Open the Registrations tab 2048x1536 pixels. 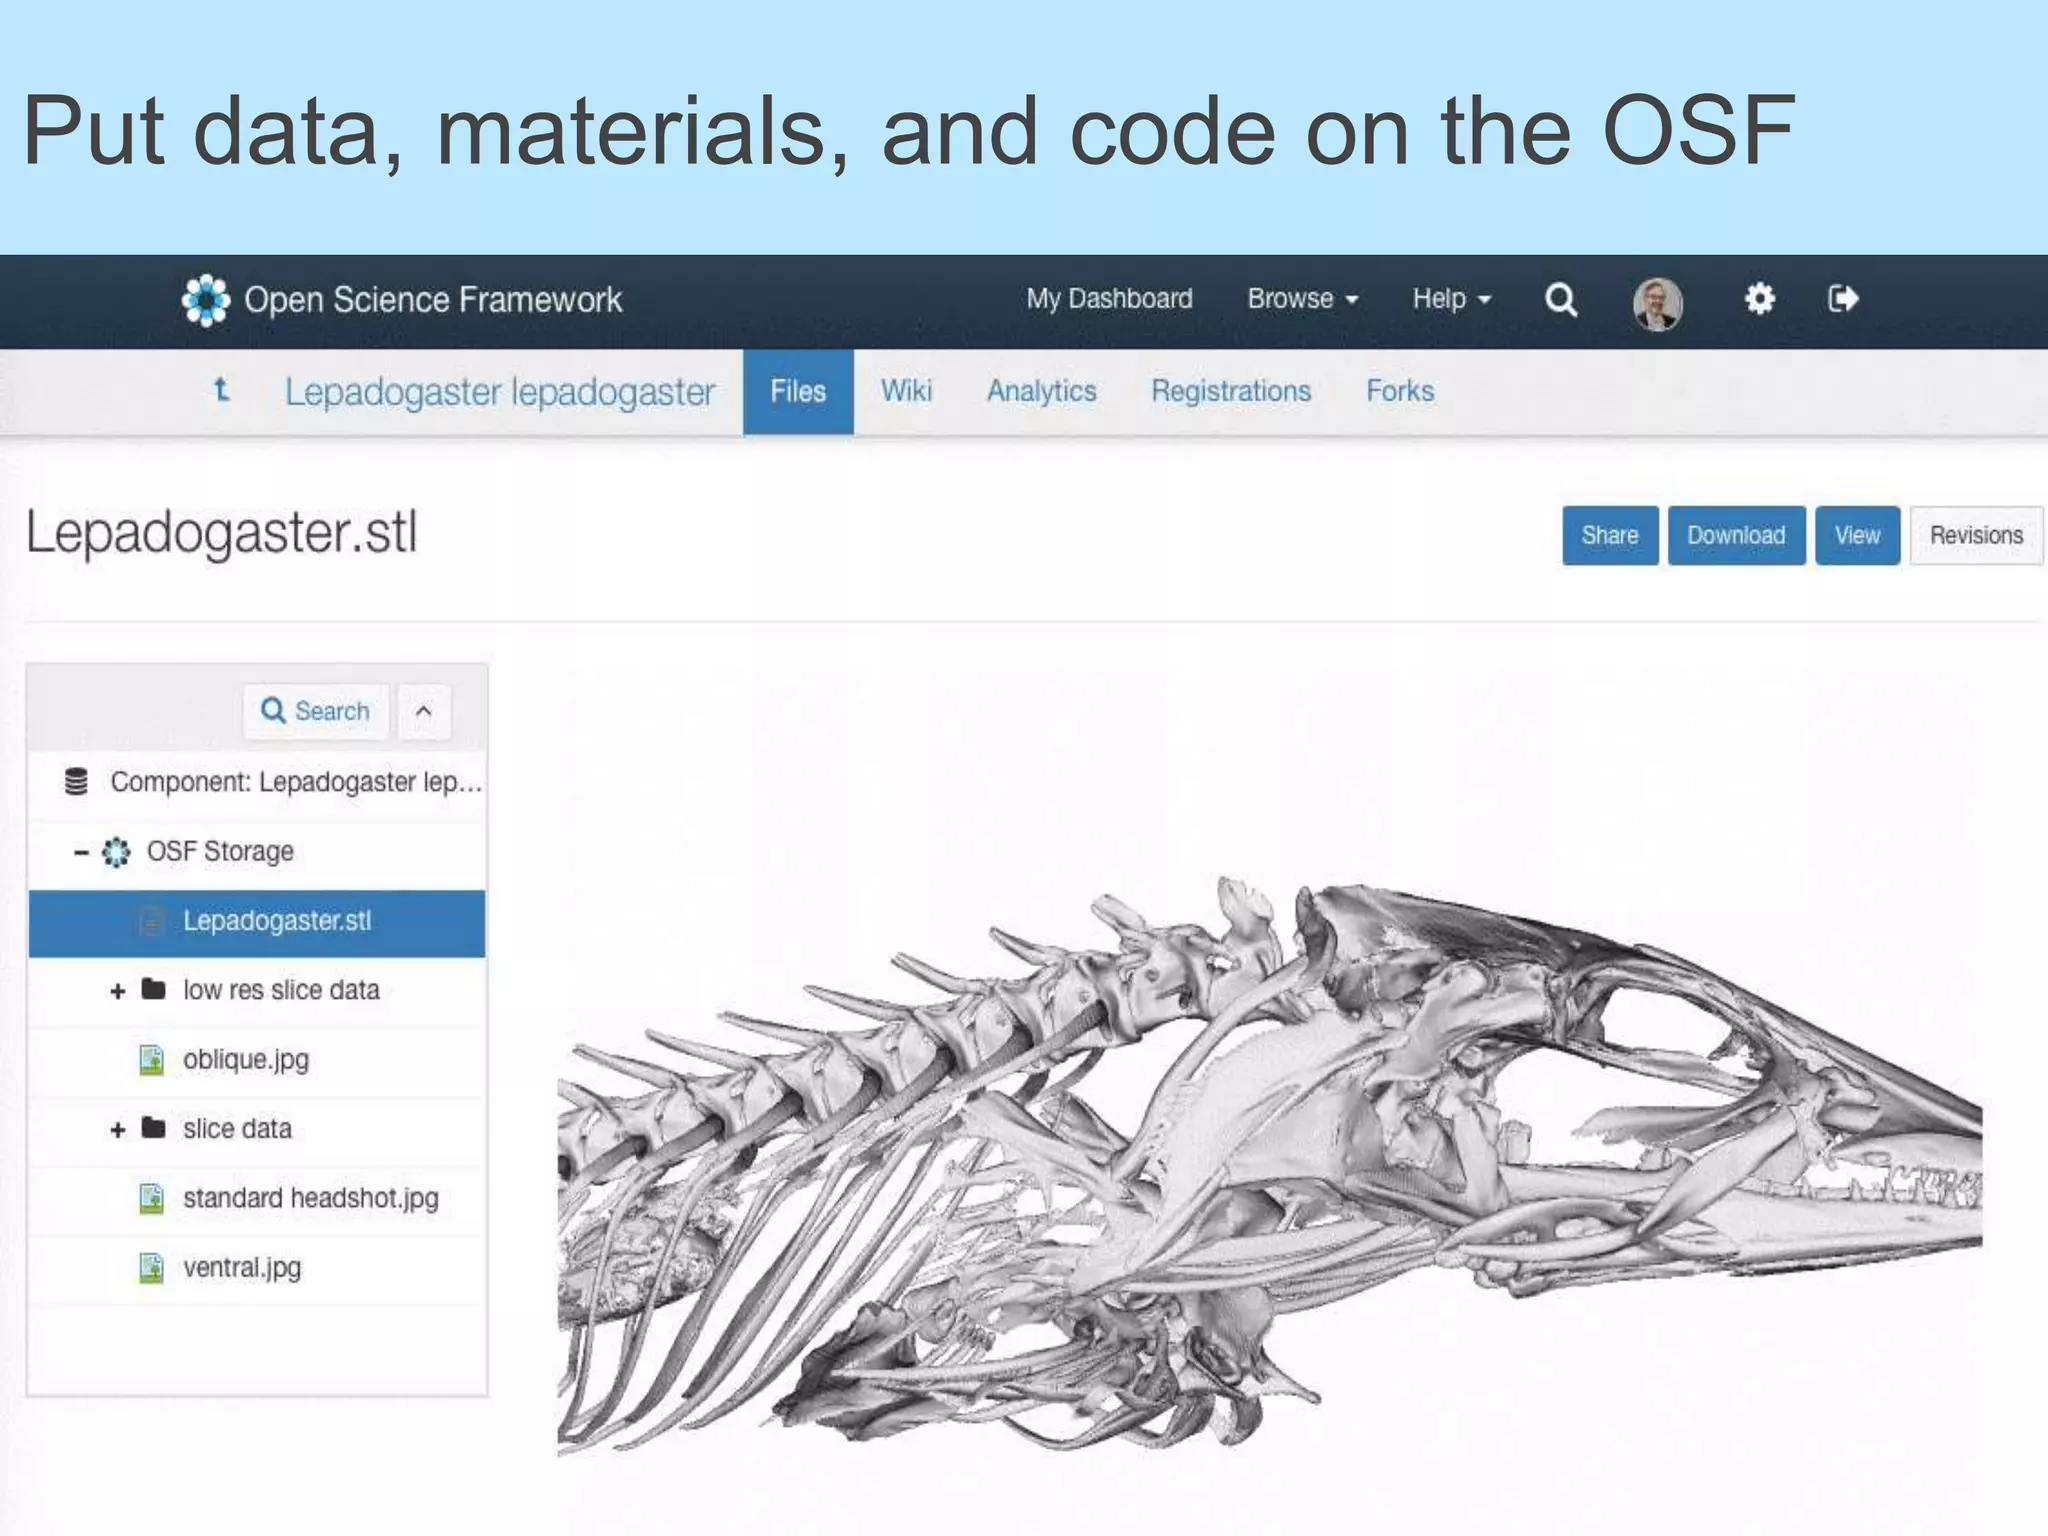(1231, 391)
